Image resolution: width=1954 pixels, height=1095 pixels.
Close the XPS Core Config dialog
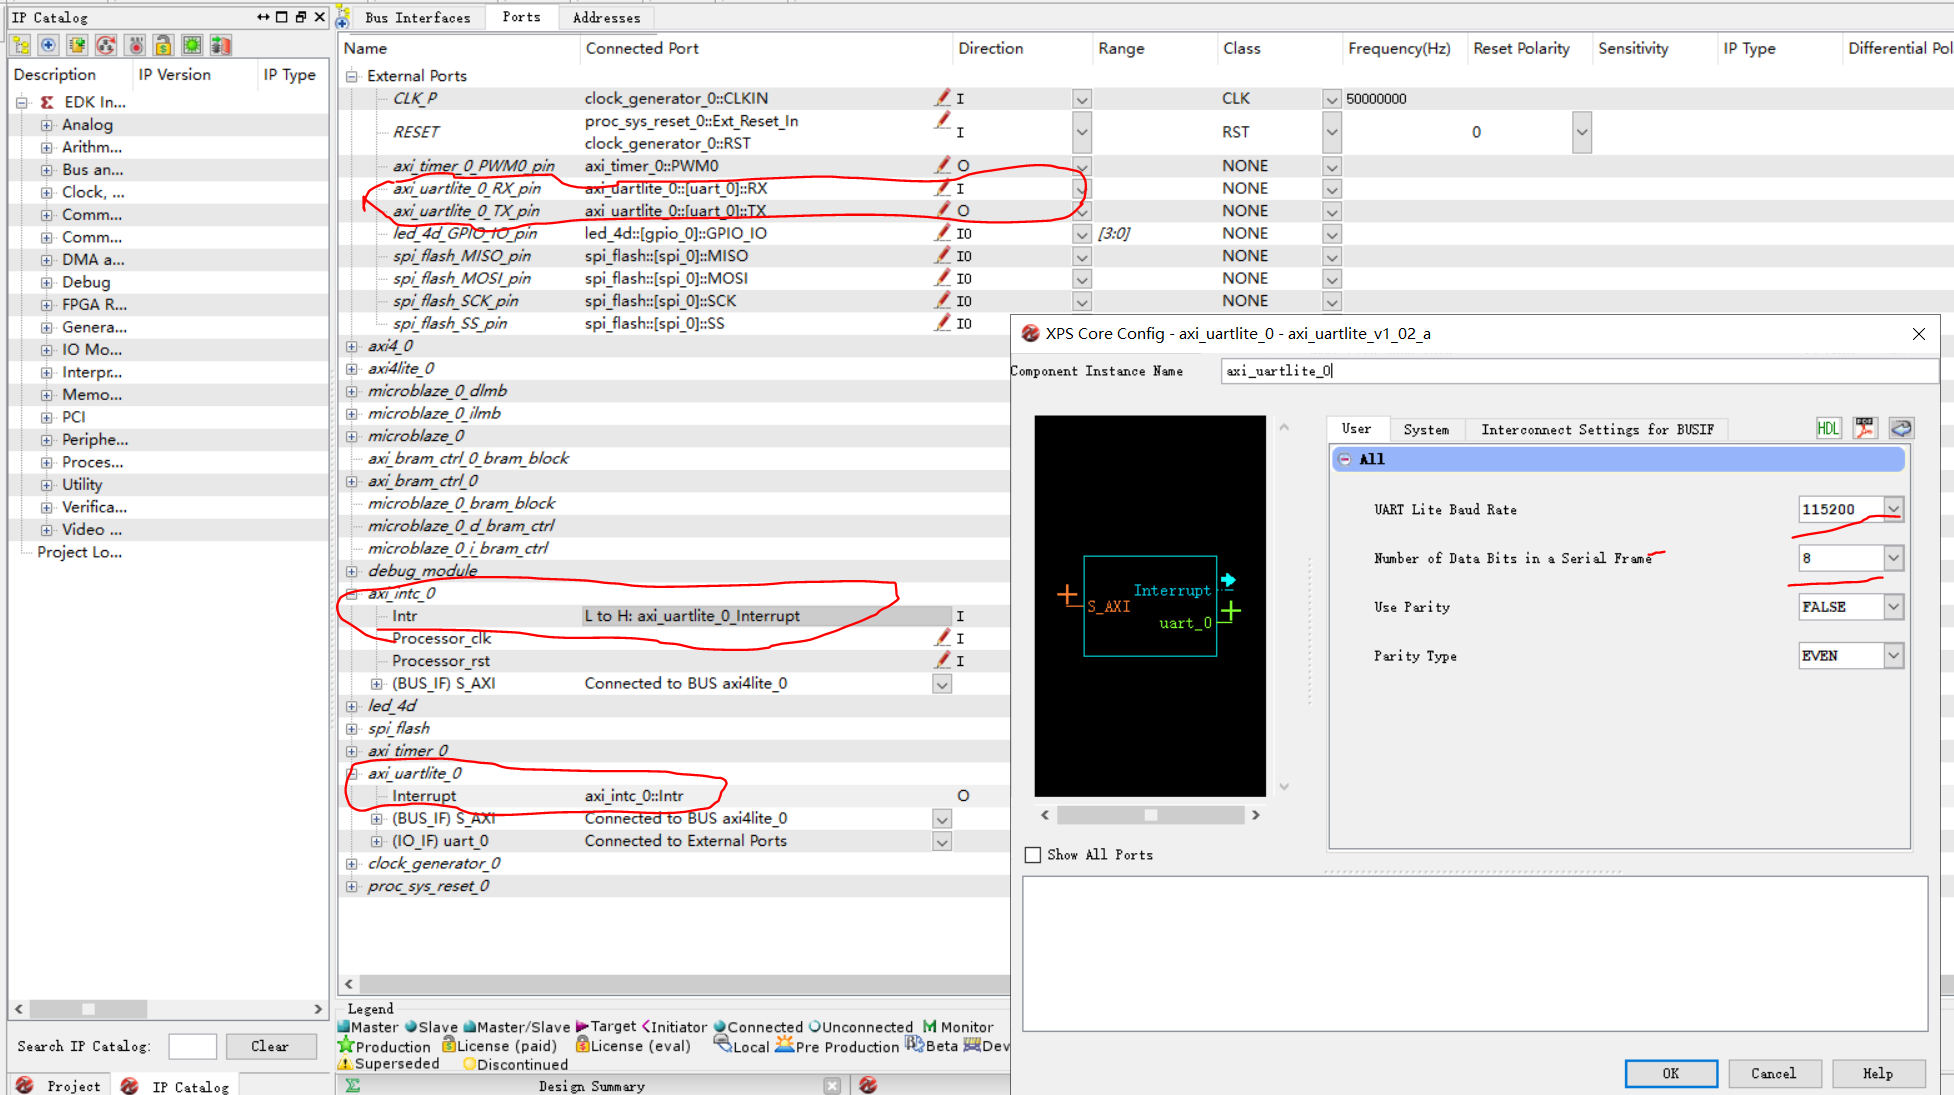click(x=1918, y=334)
